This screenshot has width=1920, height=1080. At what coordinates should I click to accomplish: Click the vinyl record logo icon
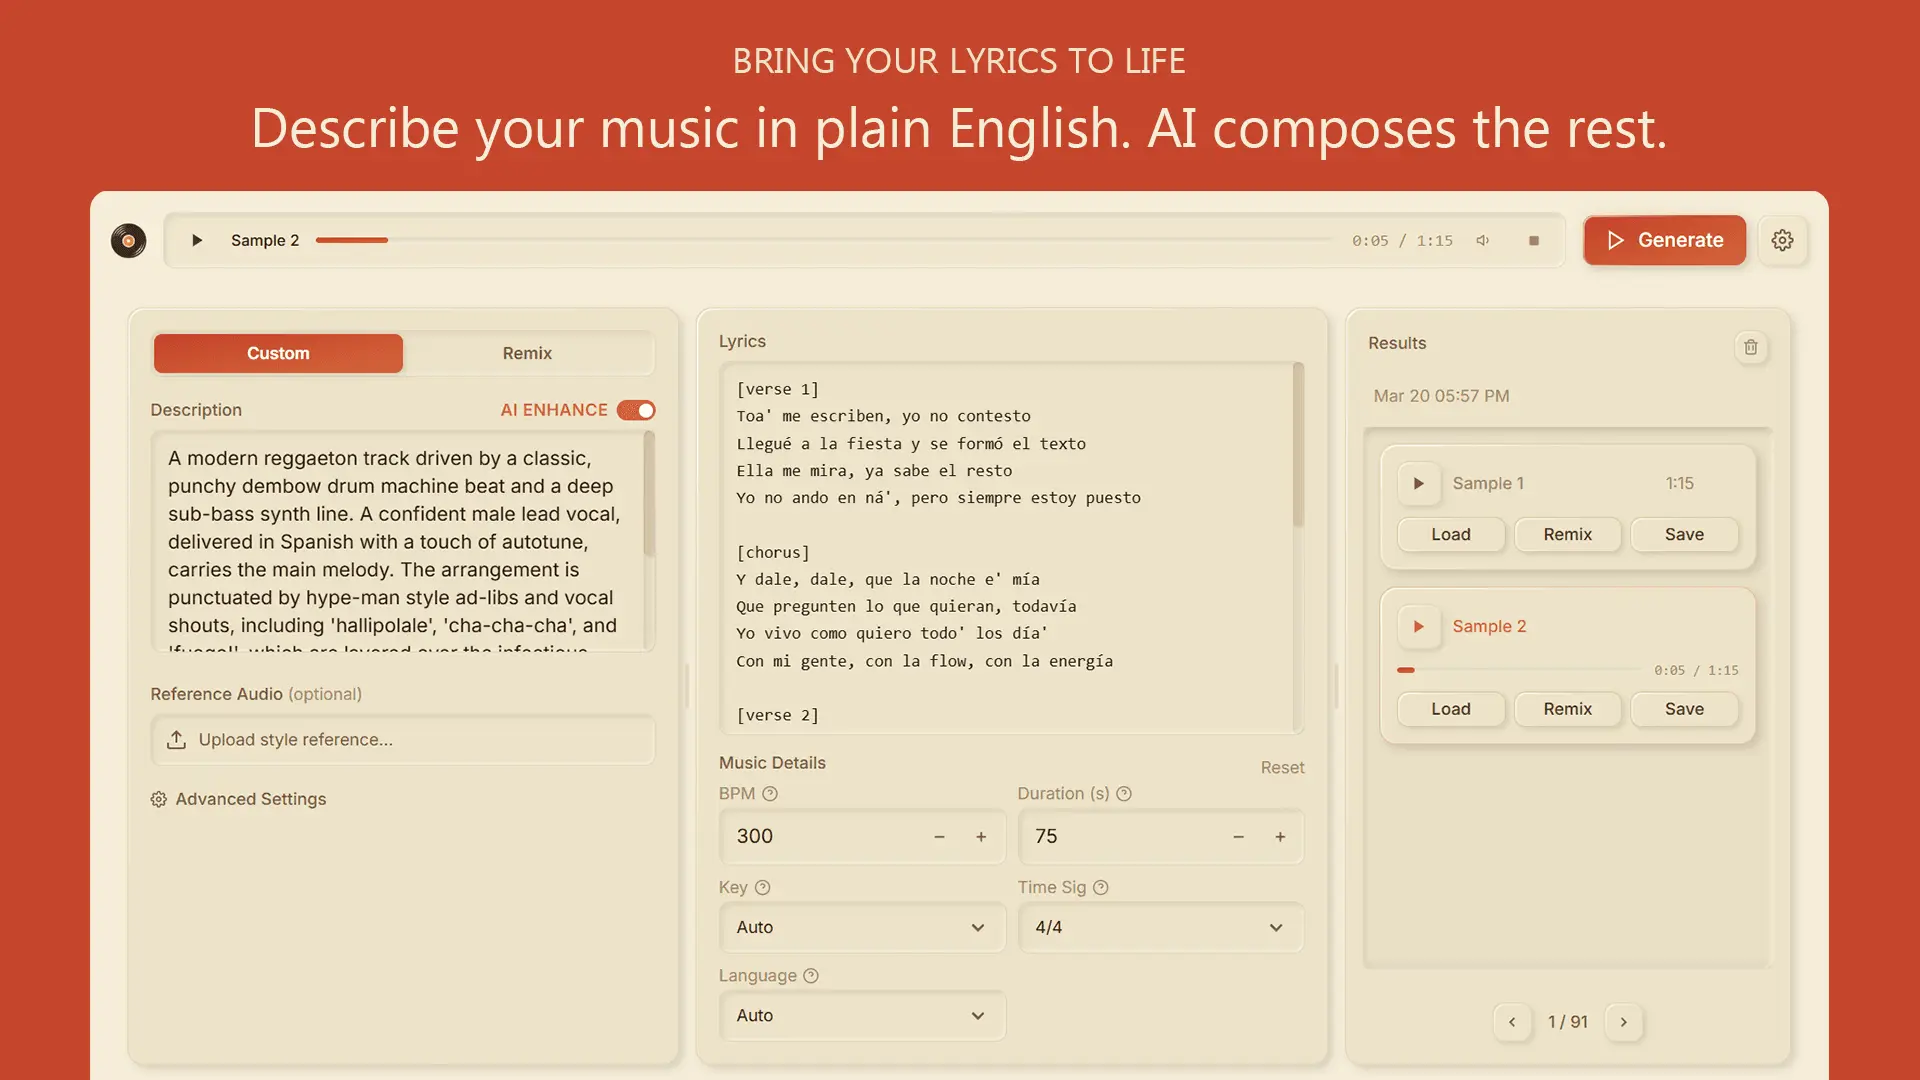(128, 240)
